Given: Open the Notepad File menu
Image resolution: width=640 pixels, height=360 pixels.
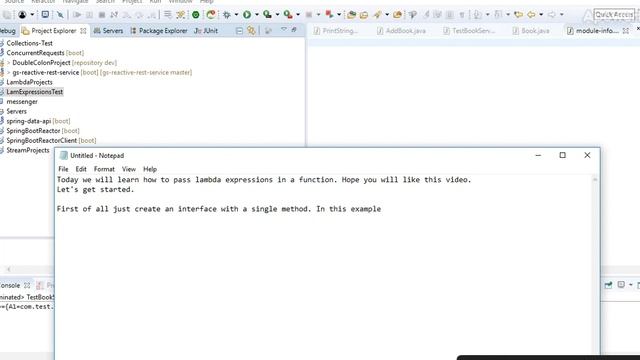Looking at the screenshot, I should pos(63,169).
